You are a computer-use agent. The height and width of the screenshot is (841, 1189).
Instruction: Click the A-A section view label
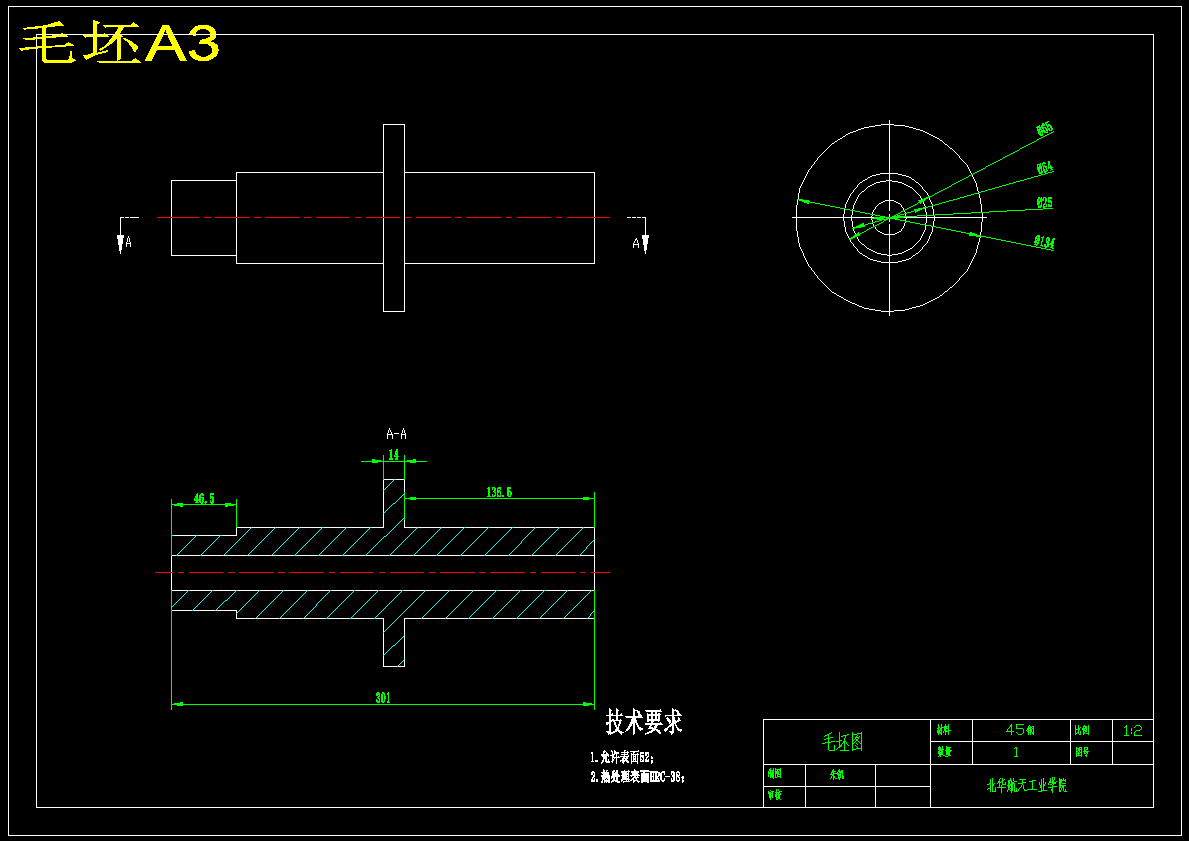[397, 434]
